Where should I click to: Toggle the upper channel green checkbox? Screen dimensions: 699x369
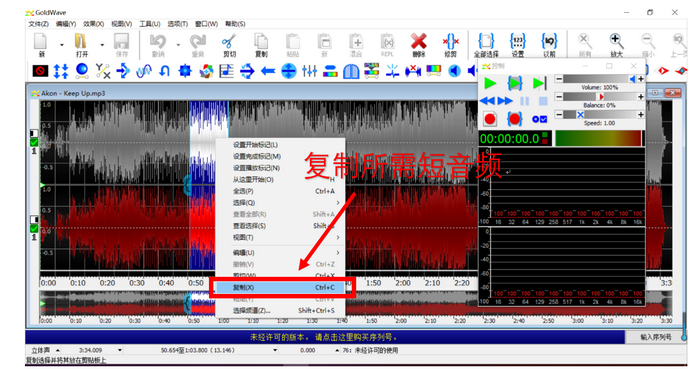[x=34, y=143]
